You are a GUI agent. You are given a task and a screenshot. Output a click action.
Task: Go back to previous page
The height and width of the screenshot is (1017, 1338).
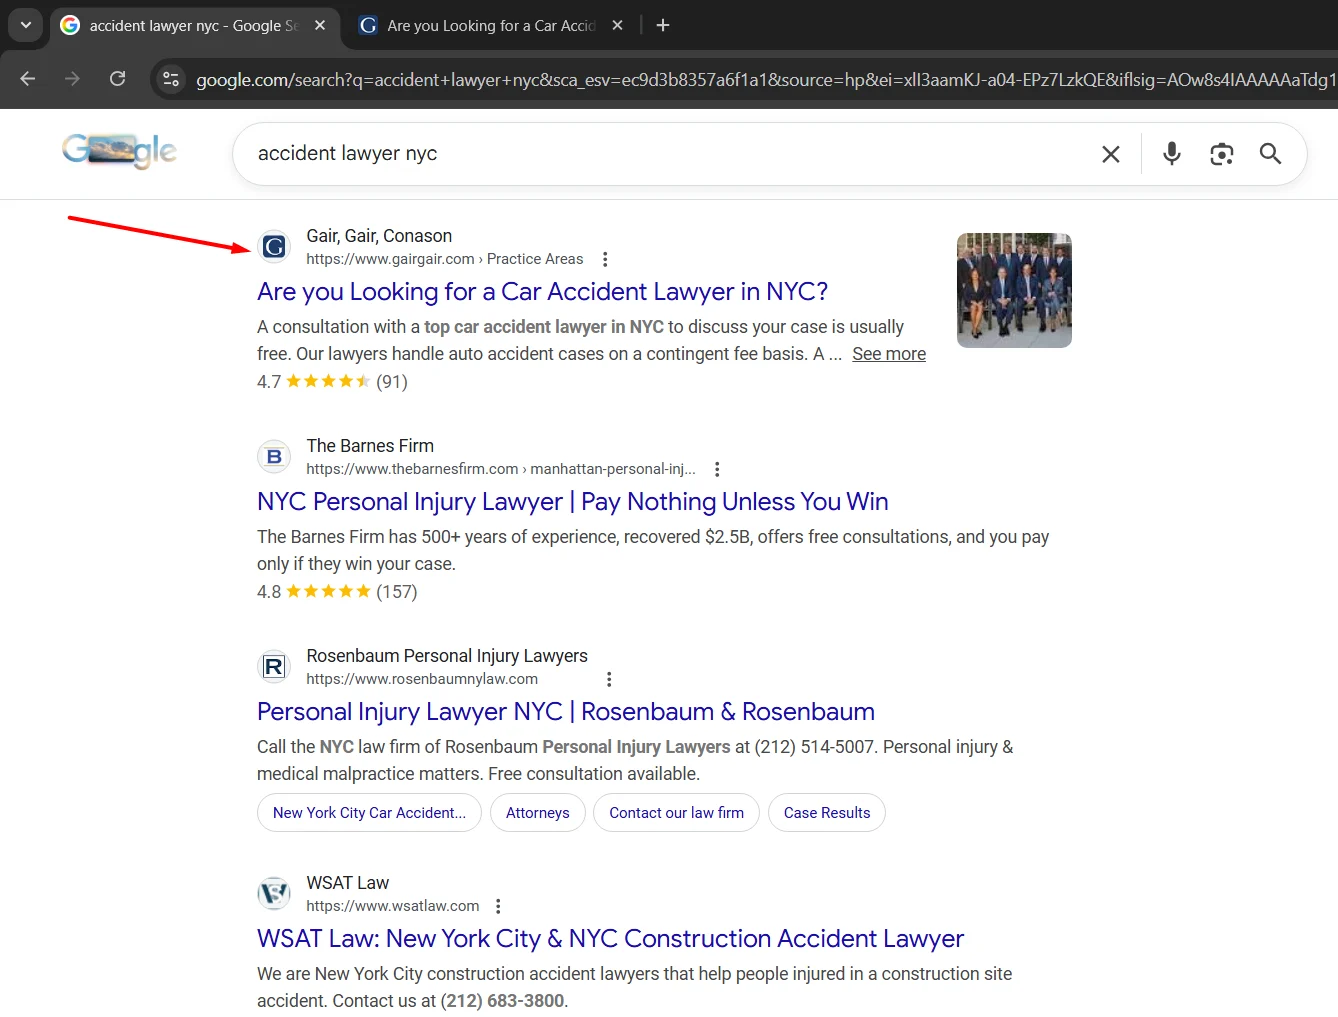click(28, 78)
